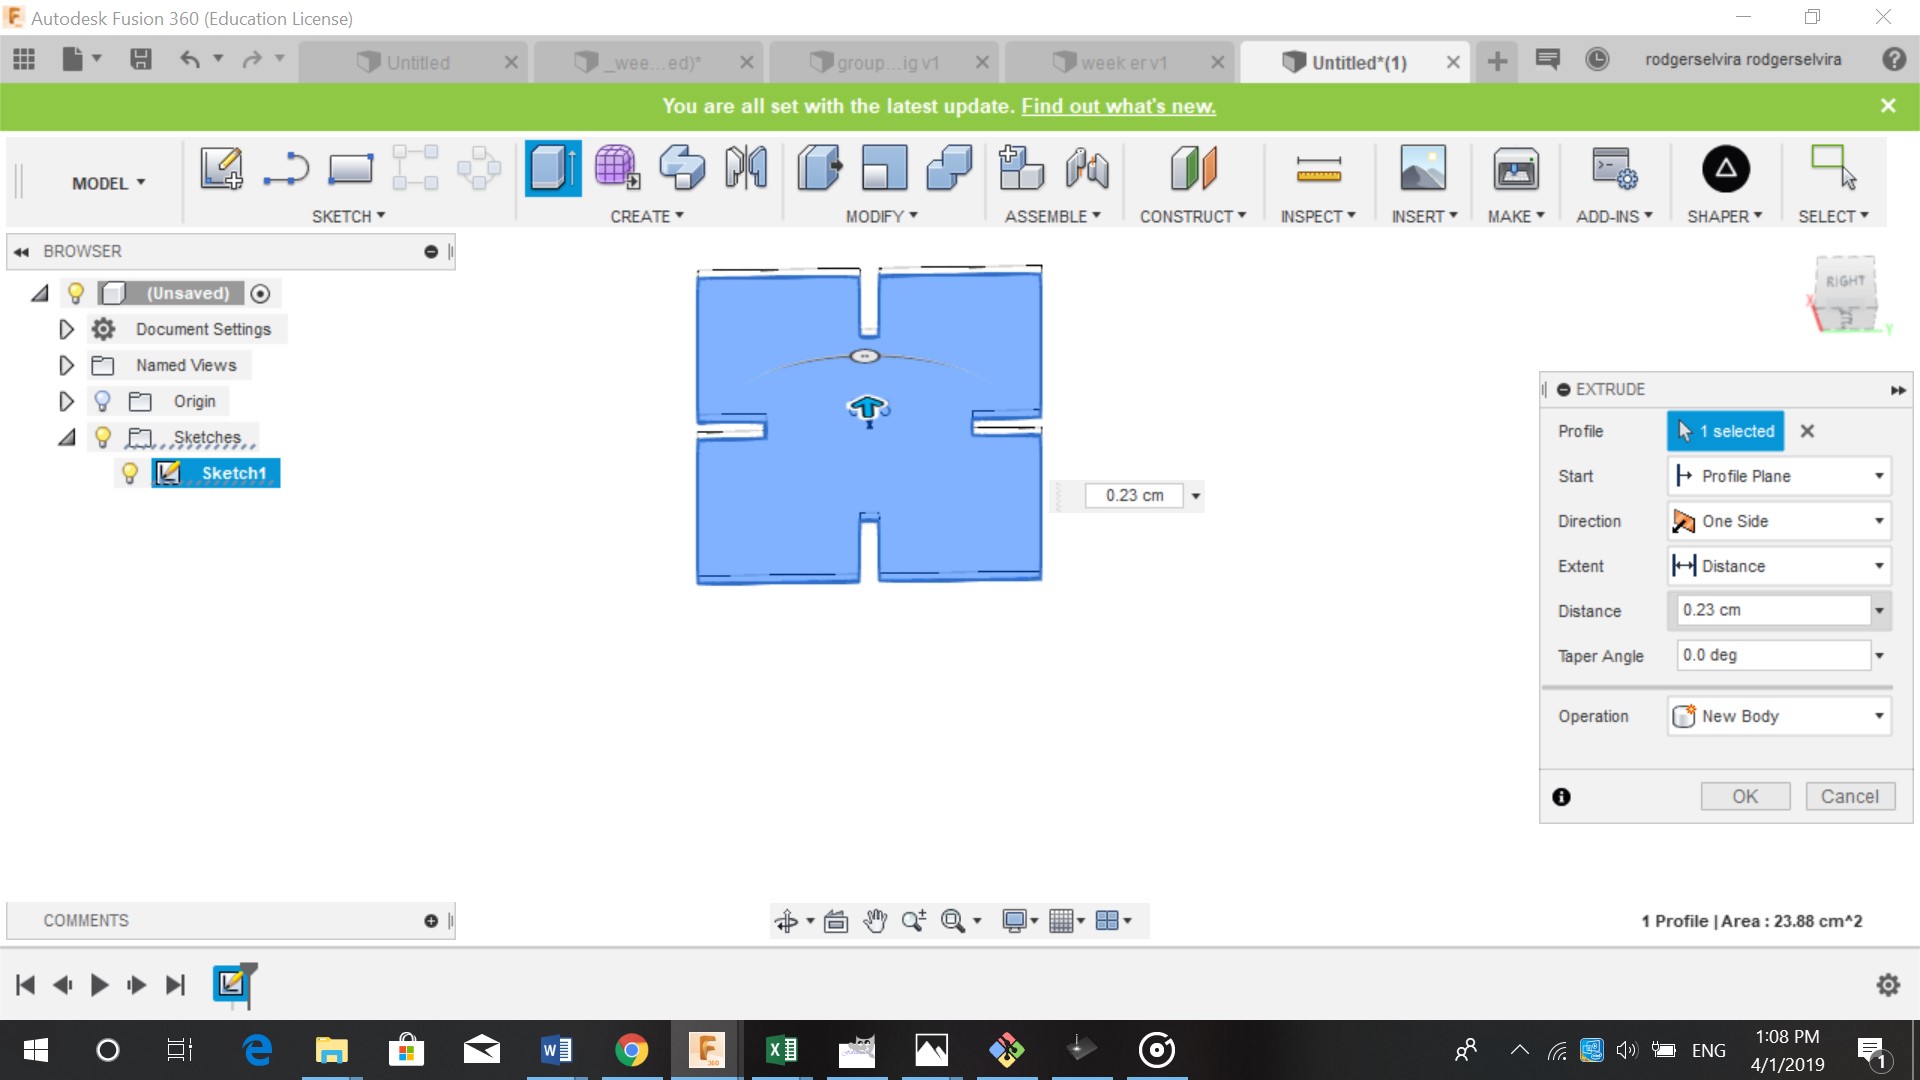The height and width of the screenshot is (1080, 1920).
Task: Open the Operation New Body dropdown
Action: pyautogui.click(x=1779, y=716)
